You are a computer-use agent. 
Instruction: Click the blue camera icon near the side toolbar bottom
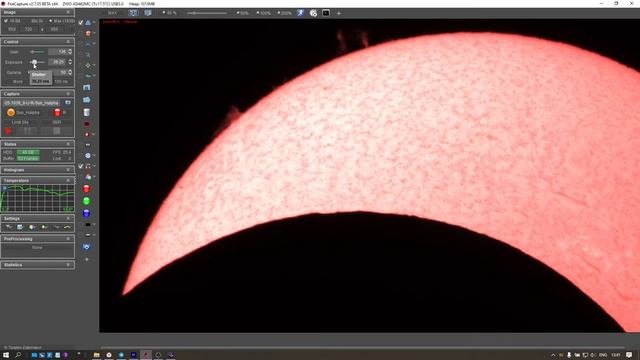coord(87,247)
